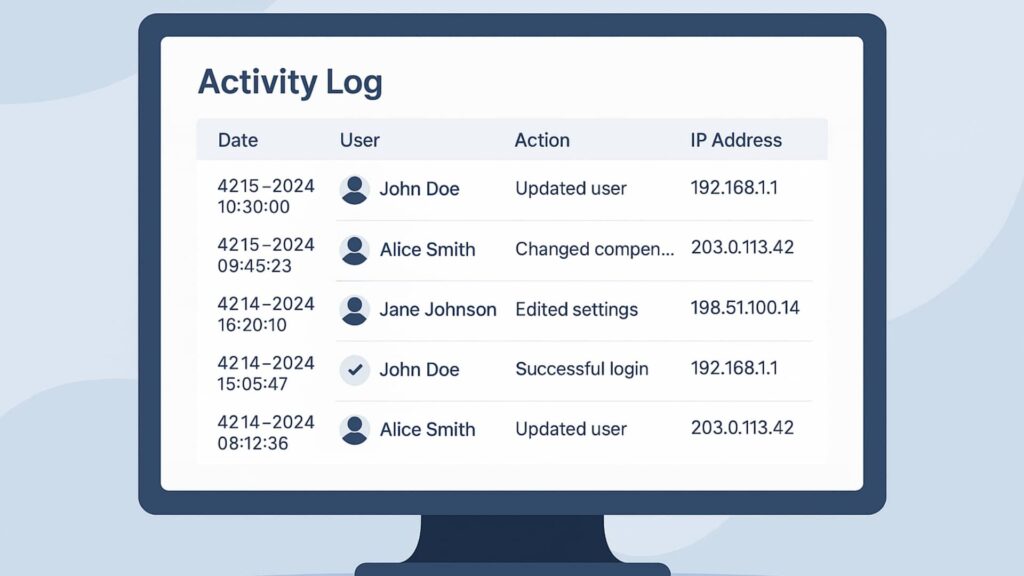Select the Action column header
Image resolution: width=1024 pixels, height=576 pixels.
542,140
